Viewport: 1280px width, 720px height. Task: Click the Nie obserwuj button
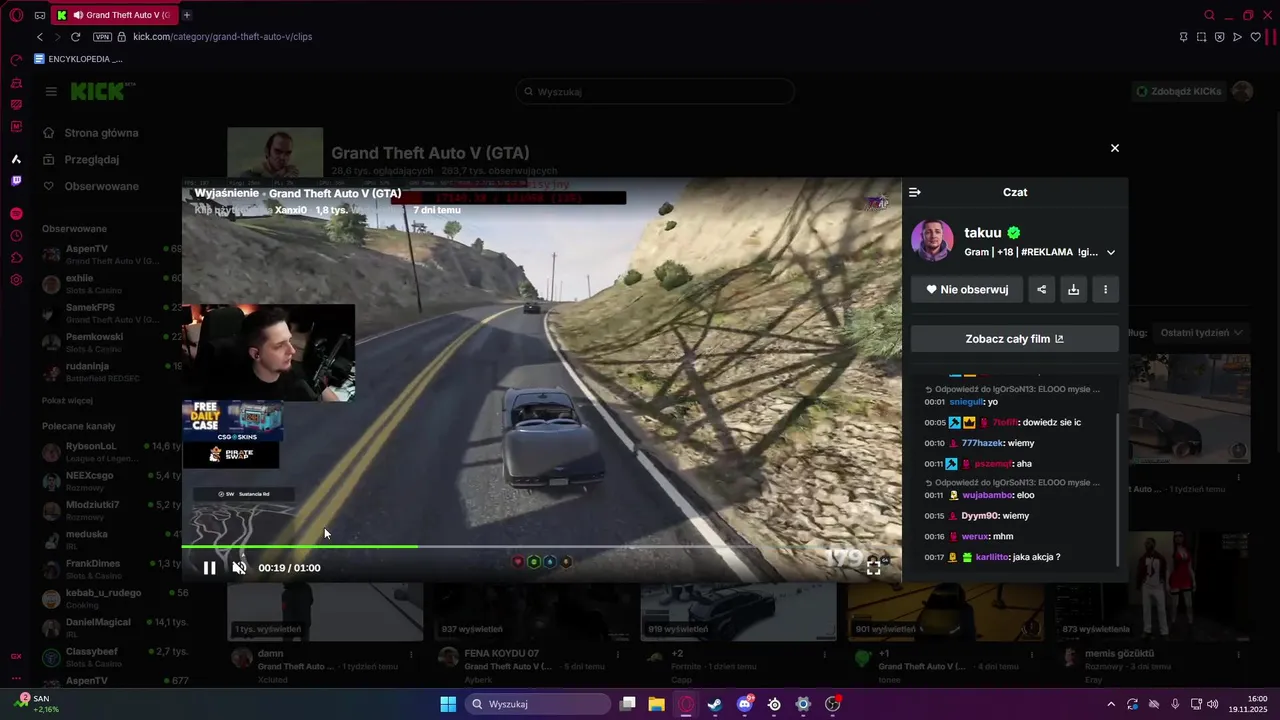[966, 290]
